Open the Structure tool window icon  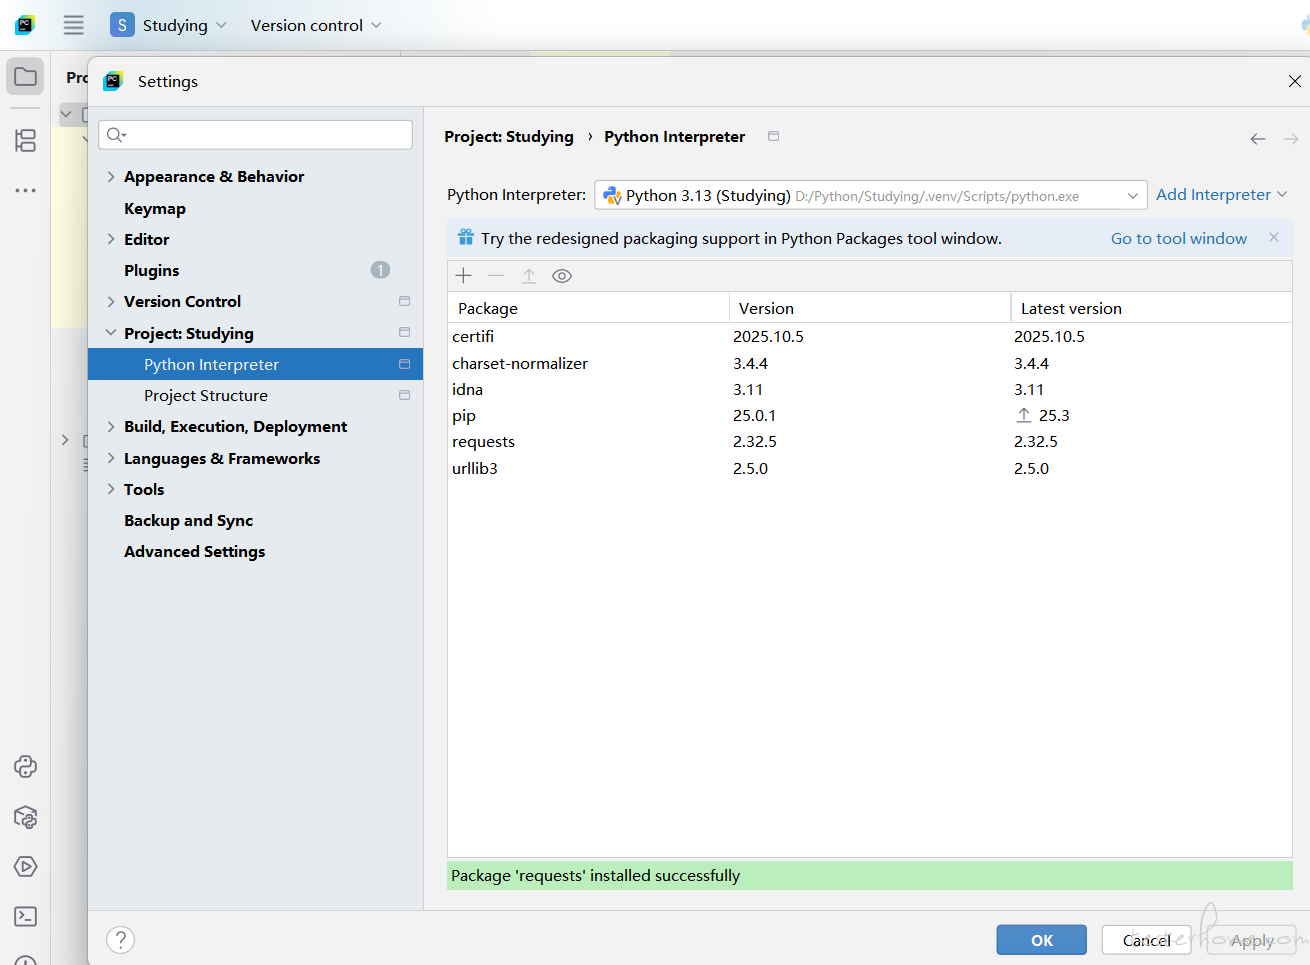pyautogui.click(x=26, y=140)
